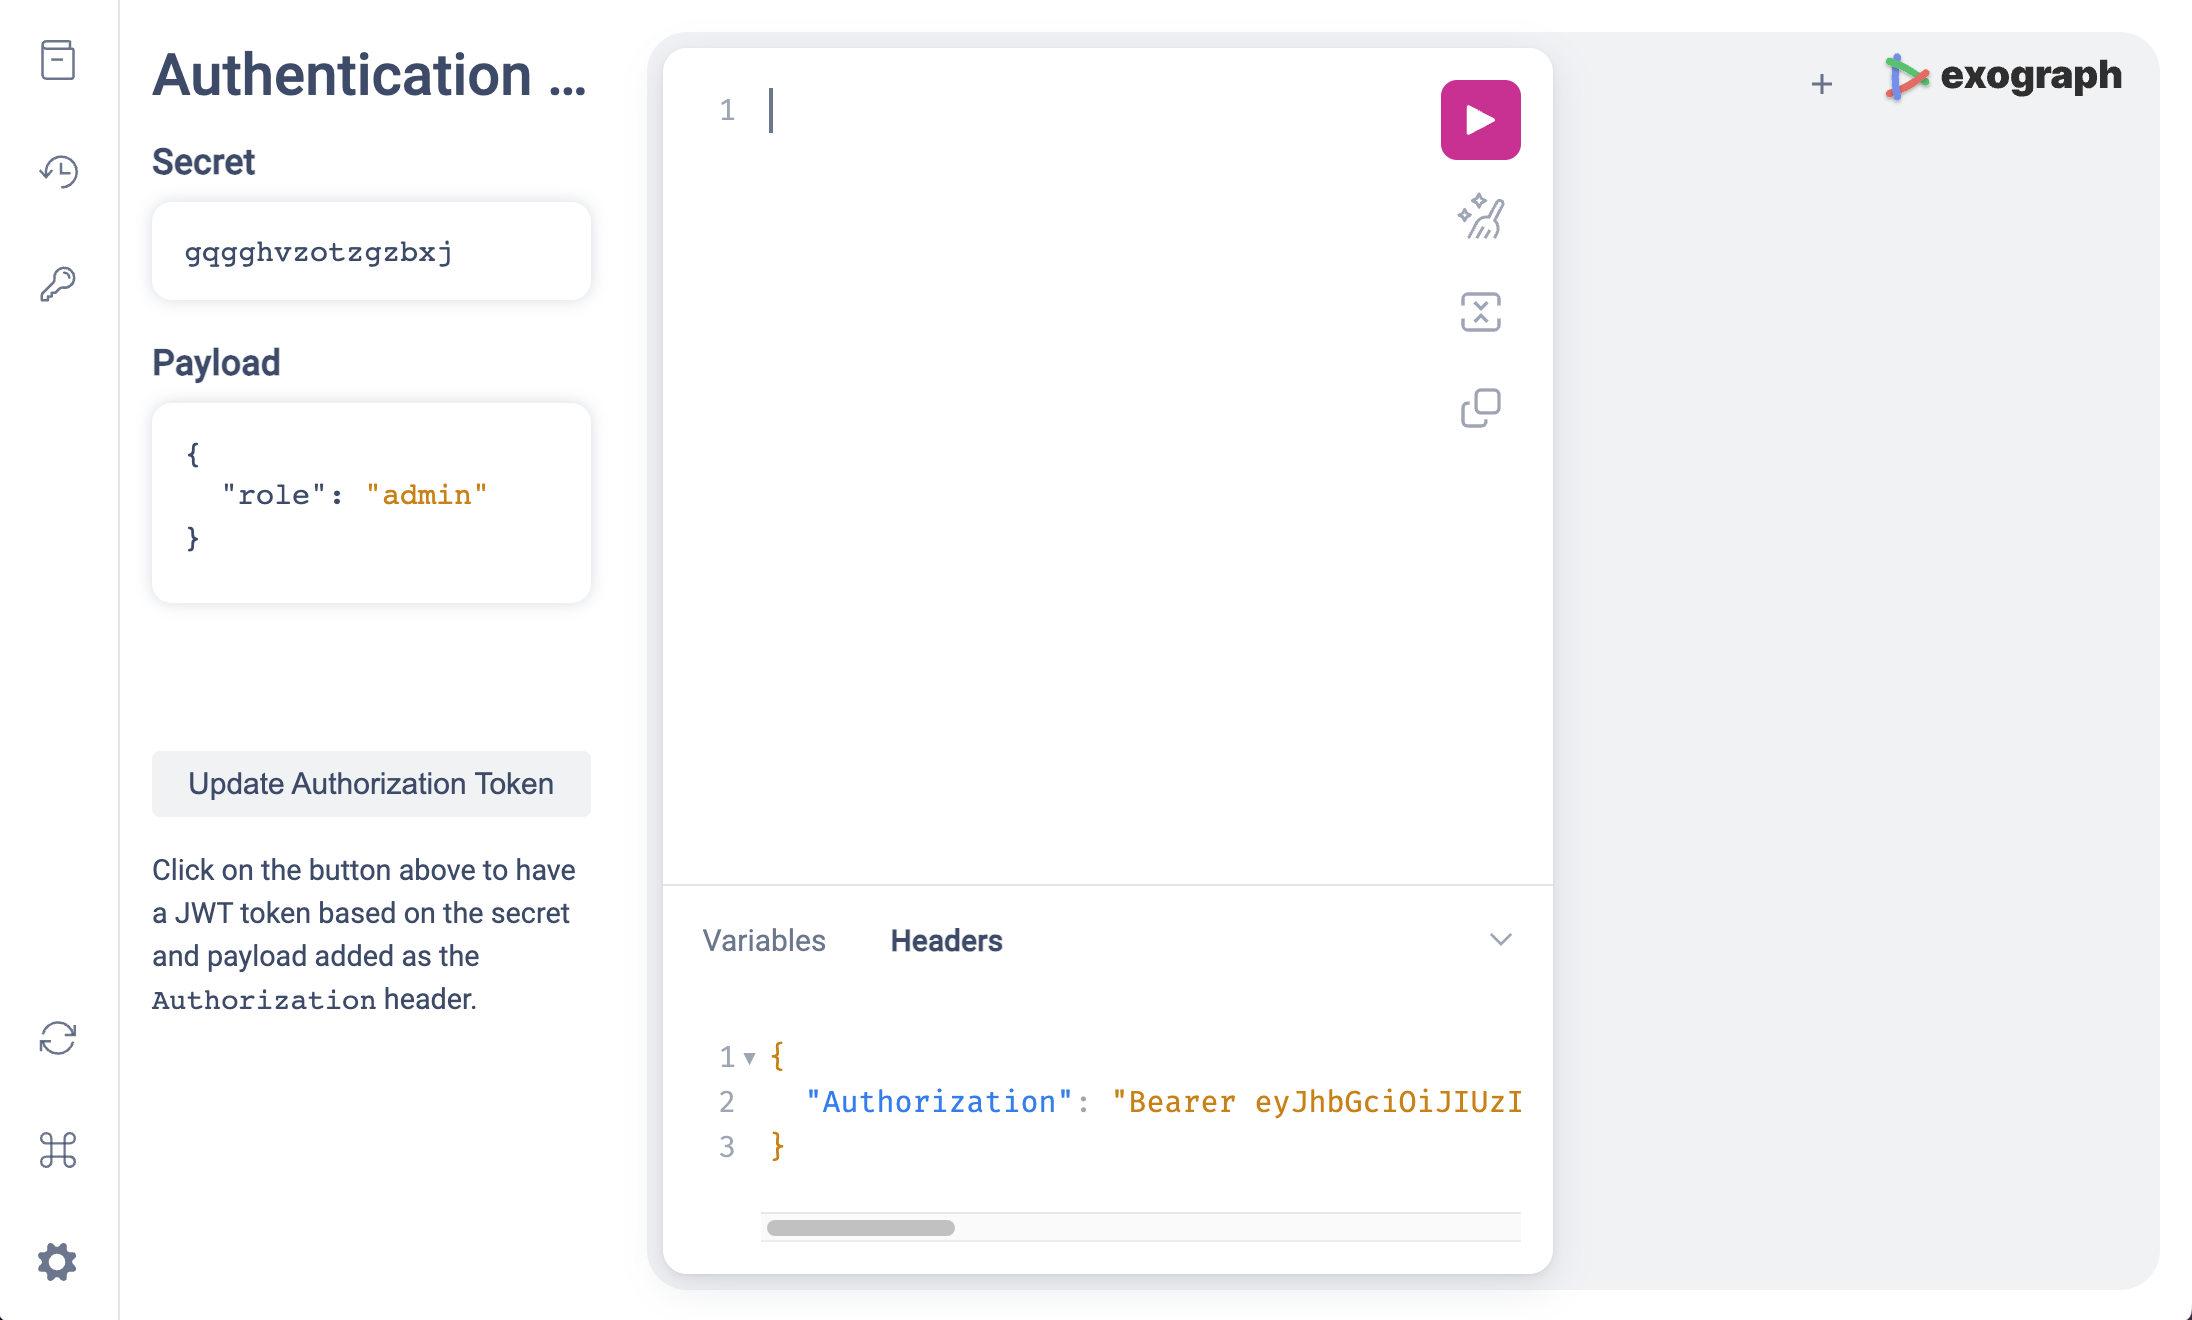Show query history from the sidebar
2192x1320 pixels.
click(58, 171)
